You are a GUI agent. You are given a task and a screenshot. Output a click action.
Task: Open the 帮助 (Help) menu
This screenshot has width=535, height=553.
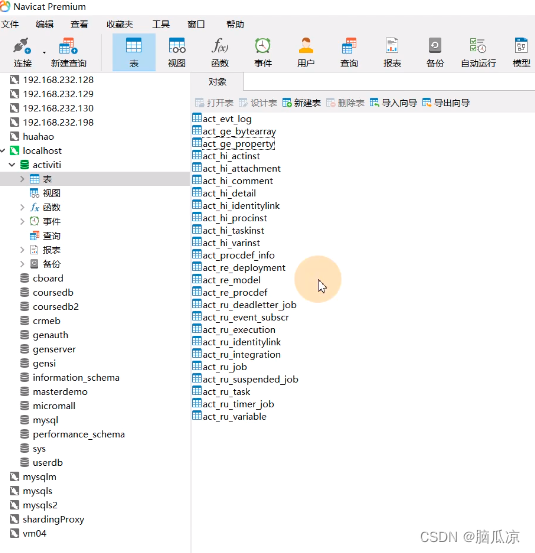click(x=235, y=24)
